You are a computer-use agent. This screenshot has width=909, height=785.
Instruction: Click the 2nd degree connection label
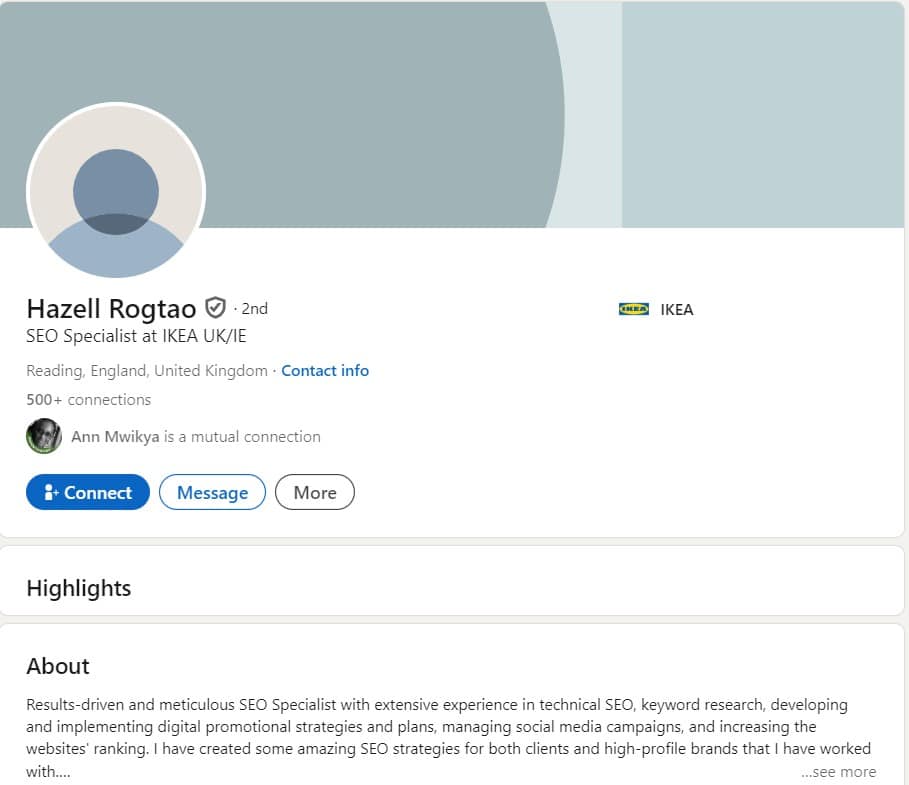coord(254,309)
